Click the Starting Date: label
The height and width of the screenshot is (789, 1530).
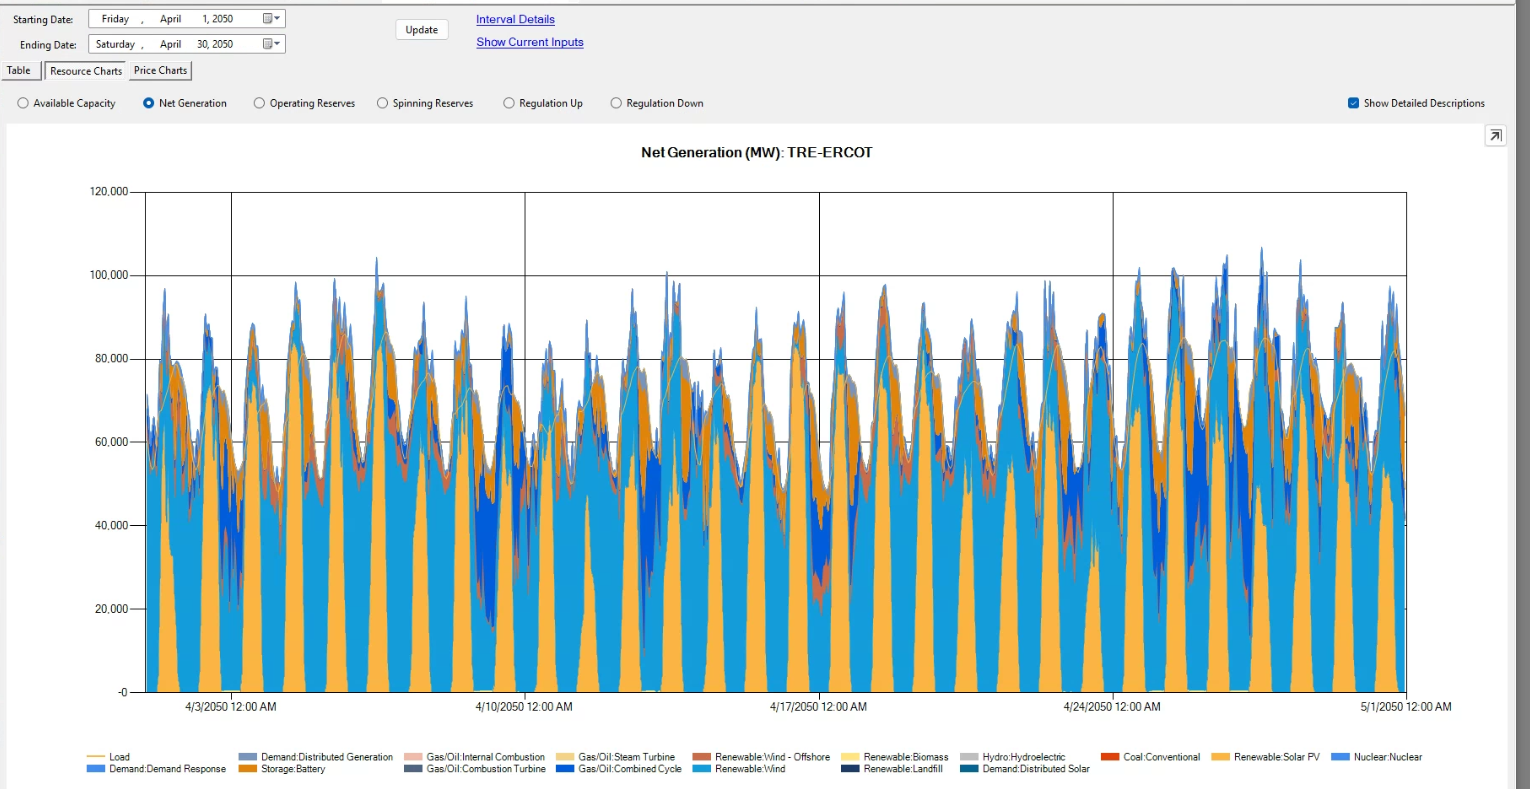(x=43, y=20)
